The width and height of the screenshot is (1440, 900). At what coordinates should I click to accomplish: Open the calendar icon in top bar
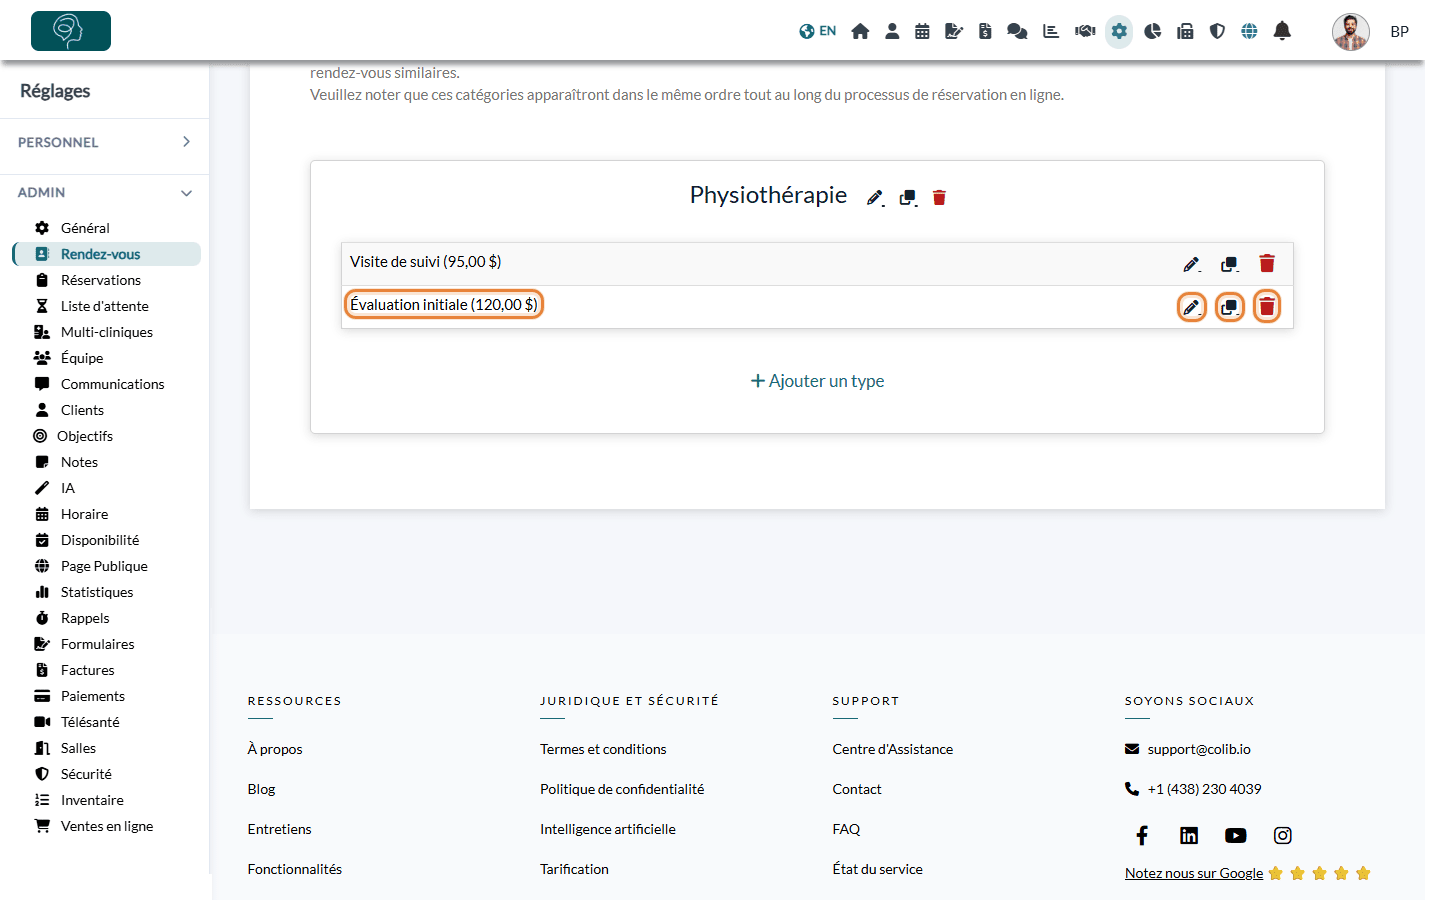(922, 31)
